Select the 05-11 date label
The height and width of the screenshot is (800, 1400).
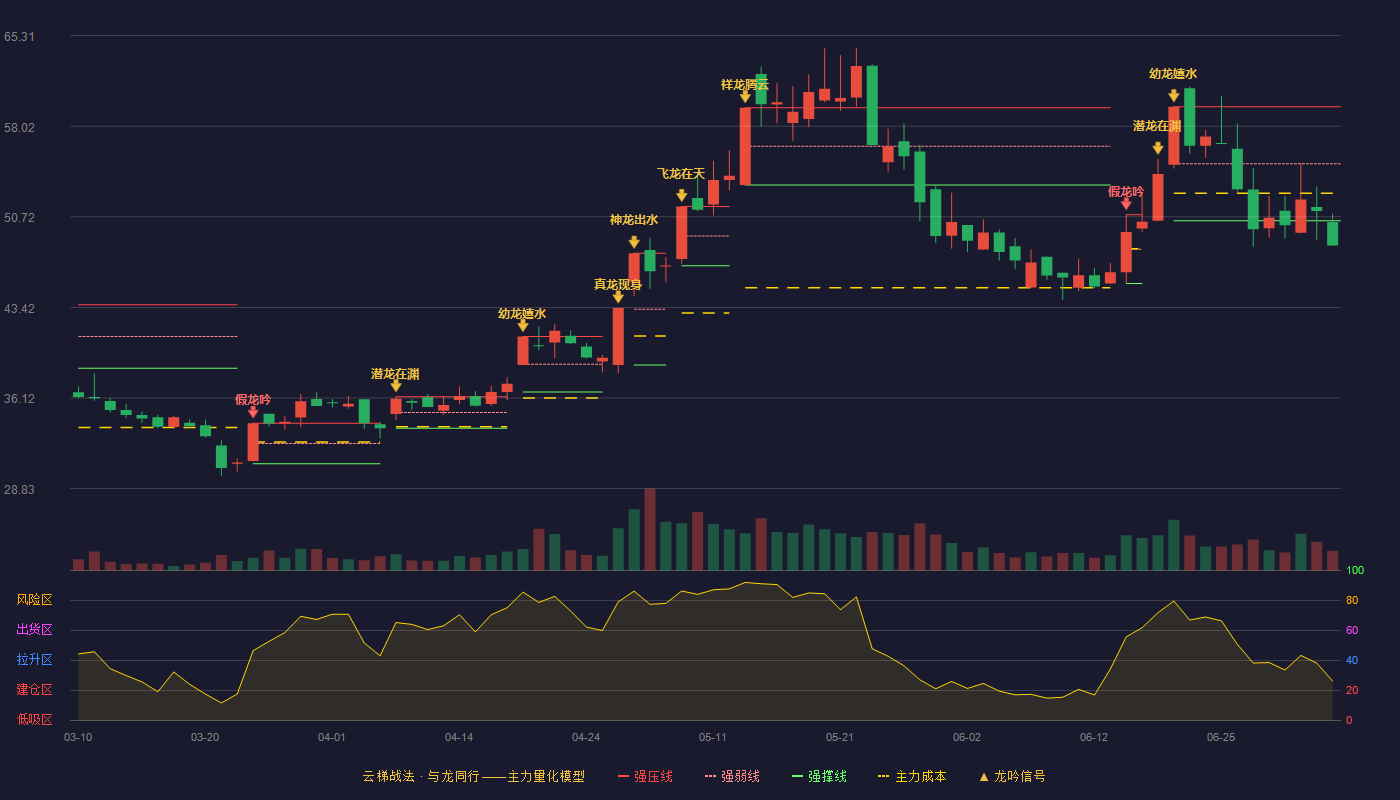[713, 737]
